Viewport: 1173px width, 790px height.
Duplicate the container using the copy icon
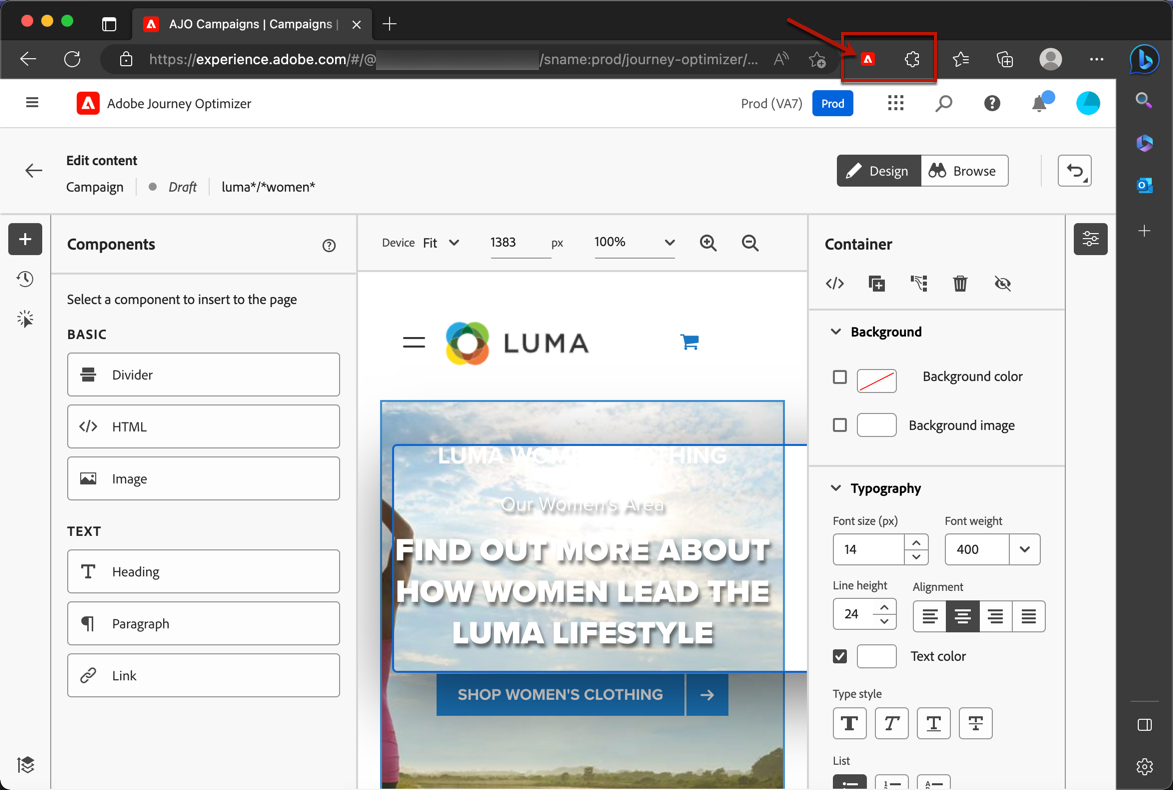(x=877, y=284)
